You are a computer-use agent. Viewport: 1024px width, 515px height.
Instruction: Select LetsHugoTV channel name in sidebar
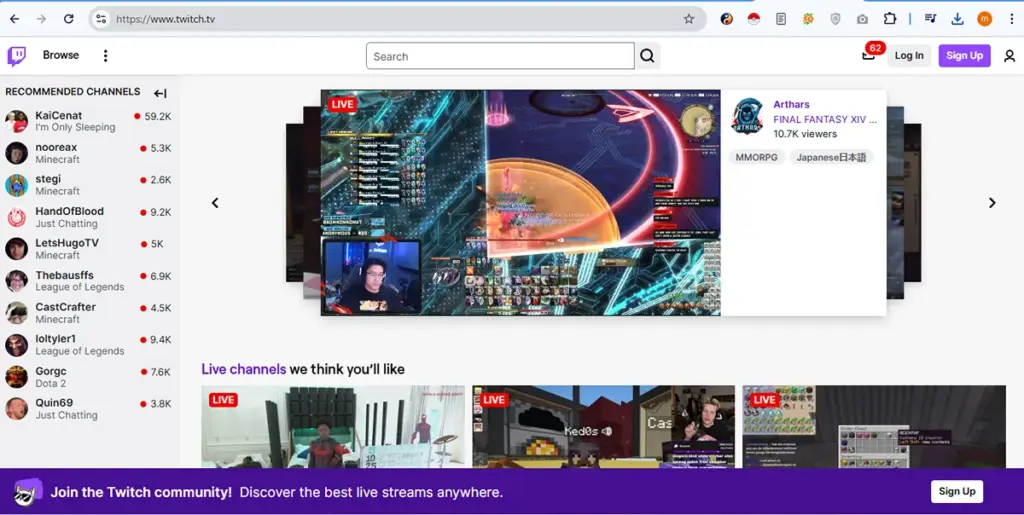point(67,243)
